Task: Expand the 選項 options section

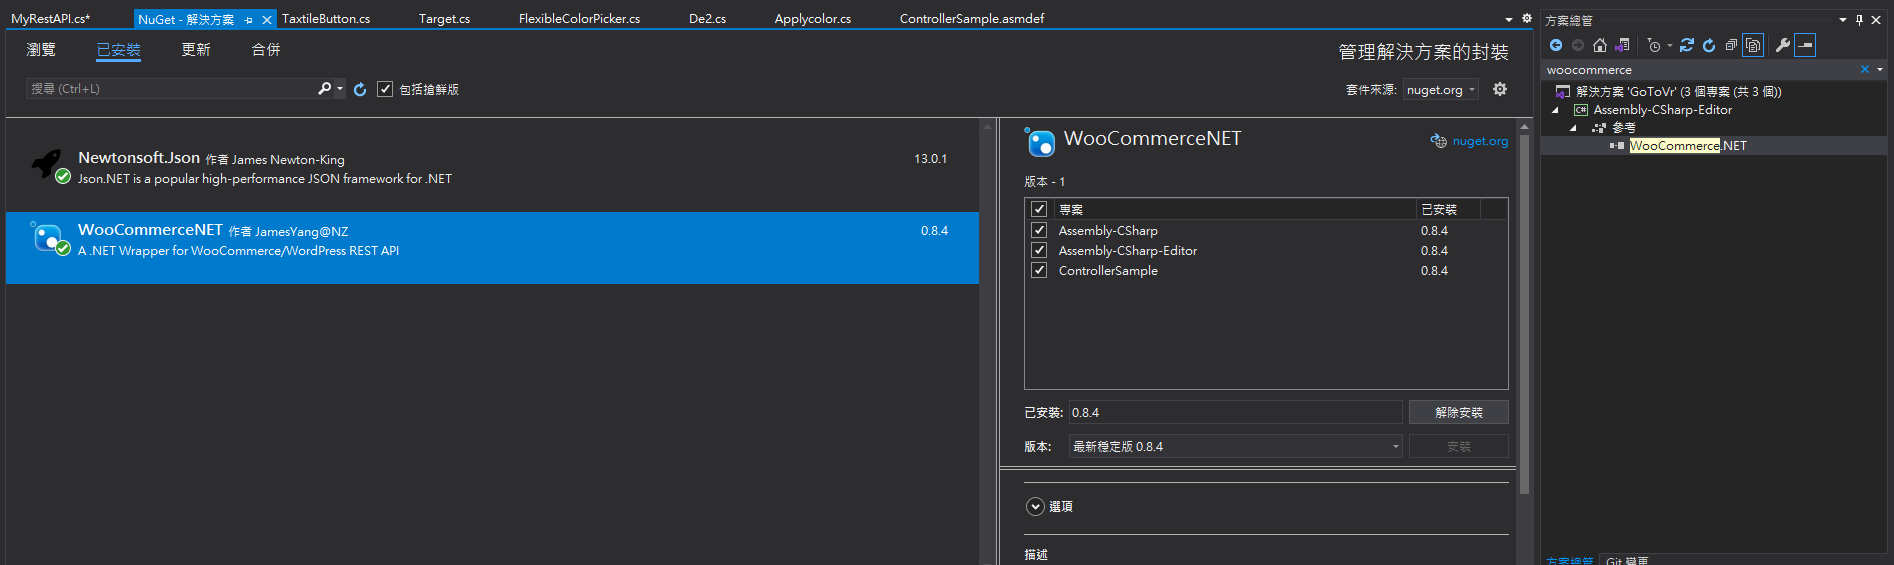Action: pos(1036,507)
